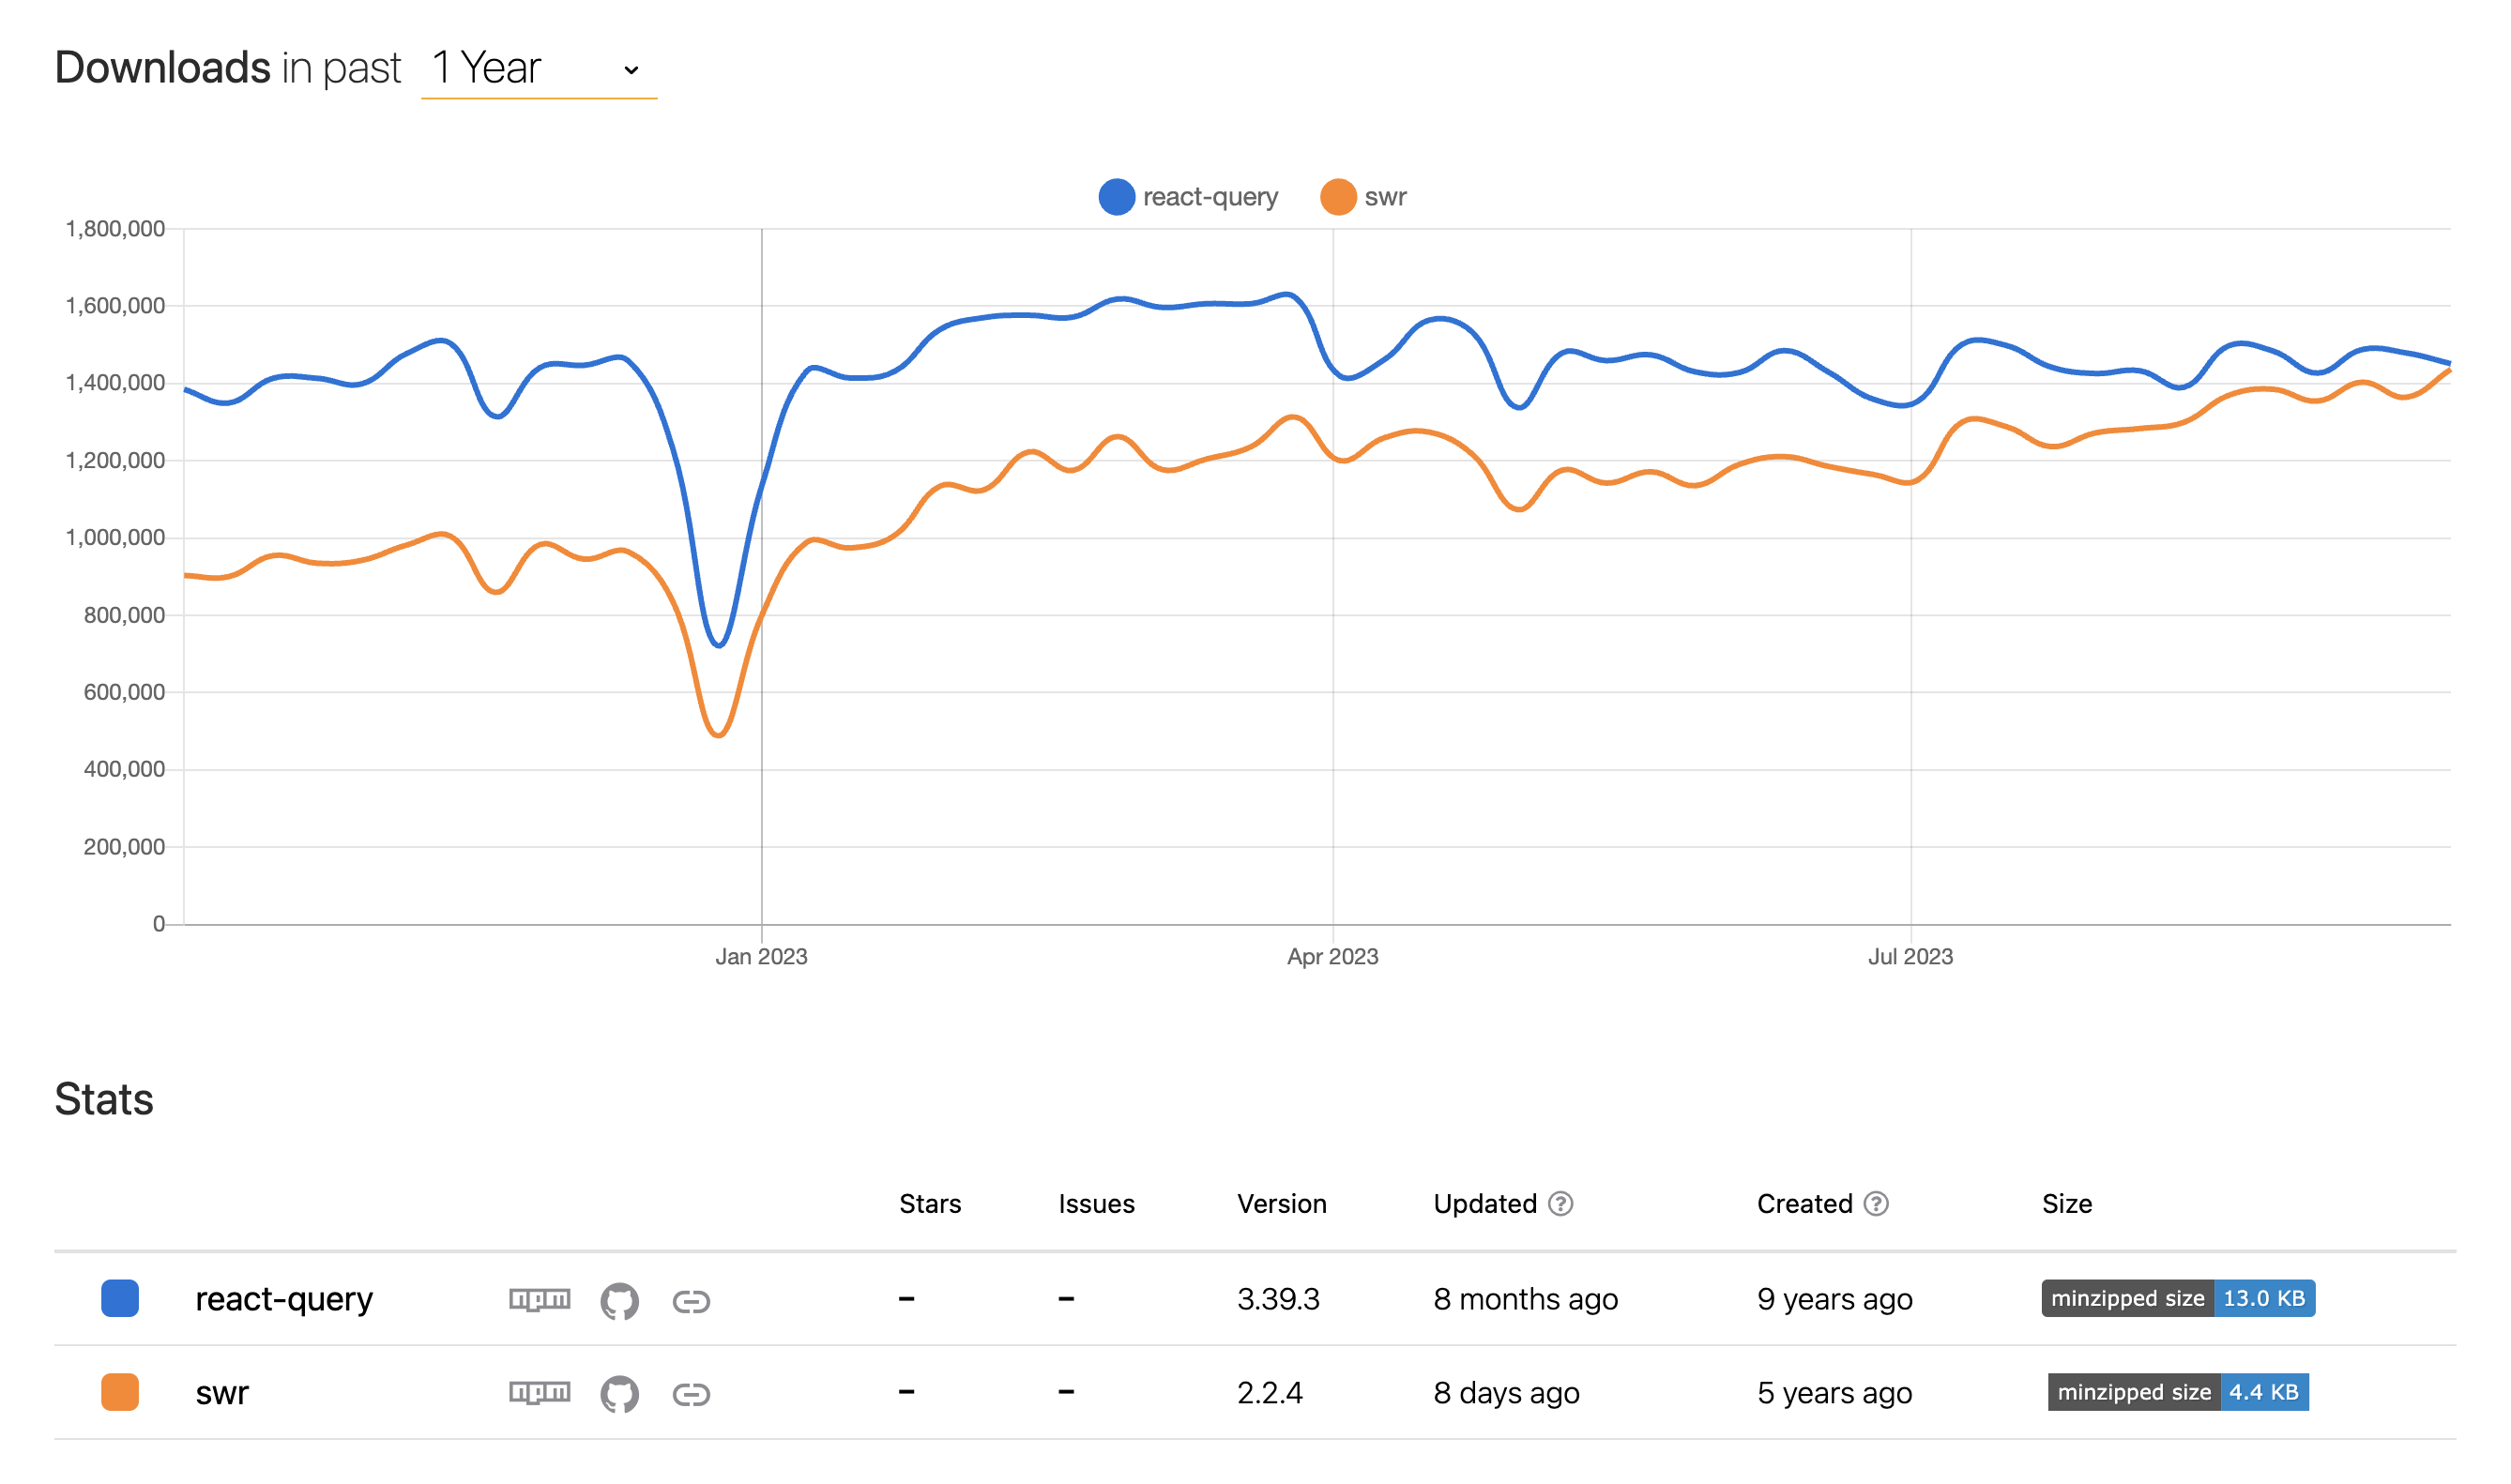Select version 3.39.3 cell

[1278, 1299]
